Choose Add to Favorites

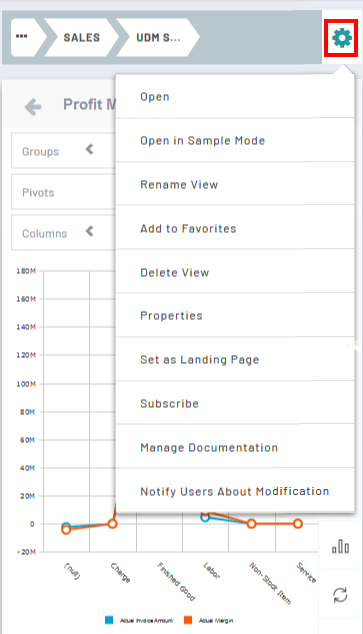pyautogui.click(x=235, y=228)
